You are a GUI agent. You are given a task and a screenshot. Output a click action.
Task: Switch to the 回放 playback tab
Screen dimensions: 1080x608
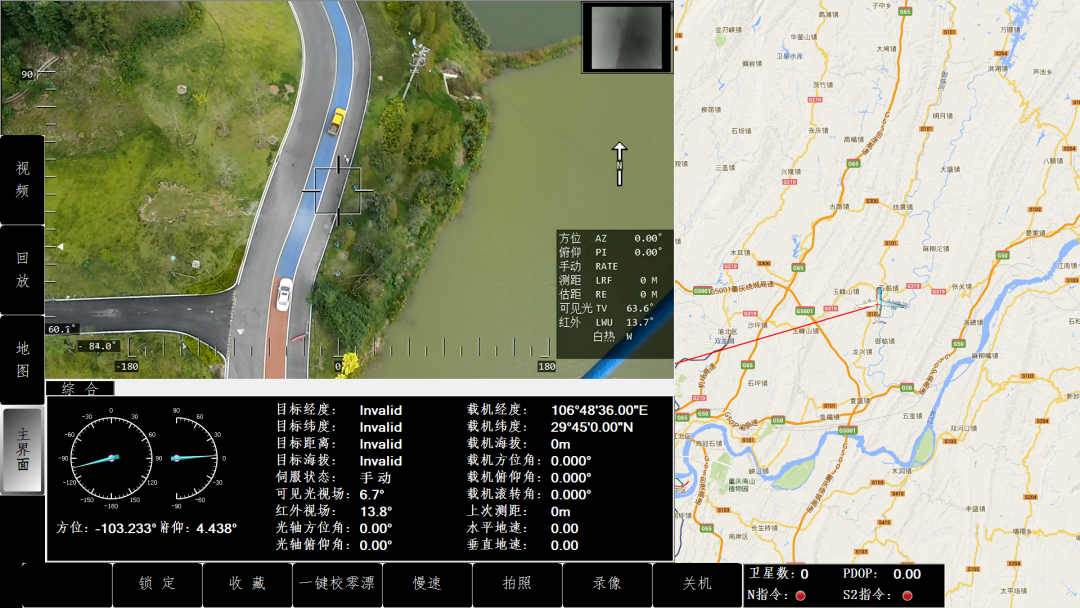tap(23, 270)
